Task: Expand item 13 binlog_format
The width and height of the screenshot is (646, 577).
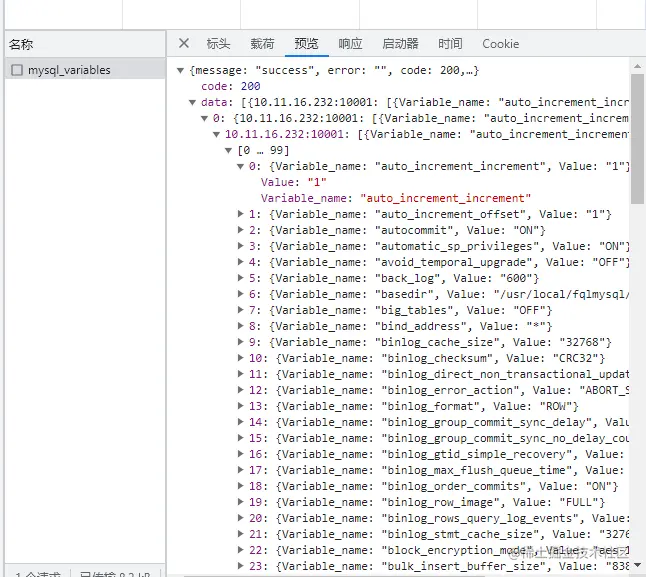Action: click(x=240, y=406)
